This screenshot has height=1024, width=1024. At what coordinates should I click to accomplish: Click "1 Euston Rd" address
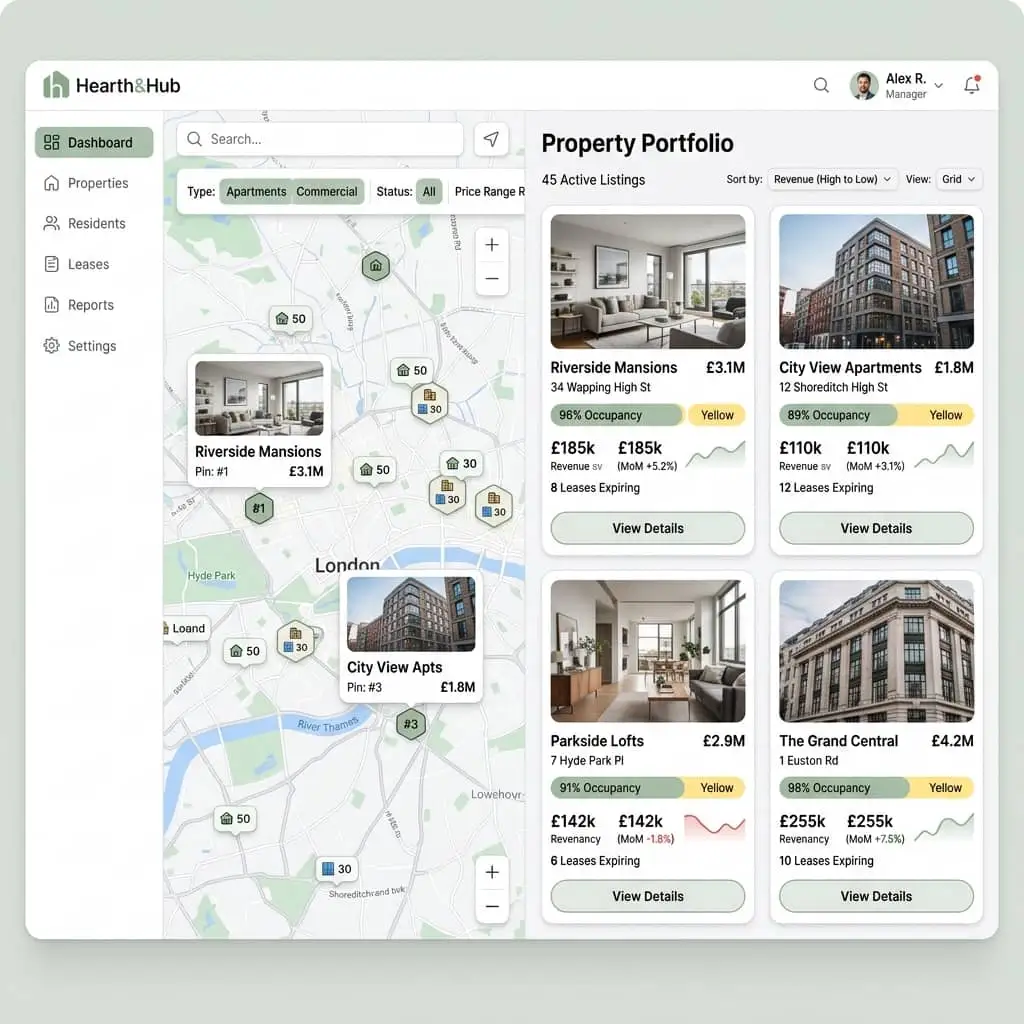click(x=808, y=760)
